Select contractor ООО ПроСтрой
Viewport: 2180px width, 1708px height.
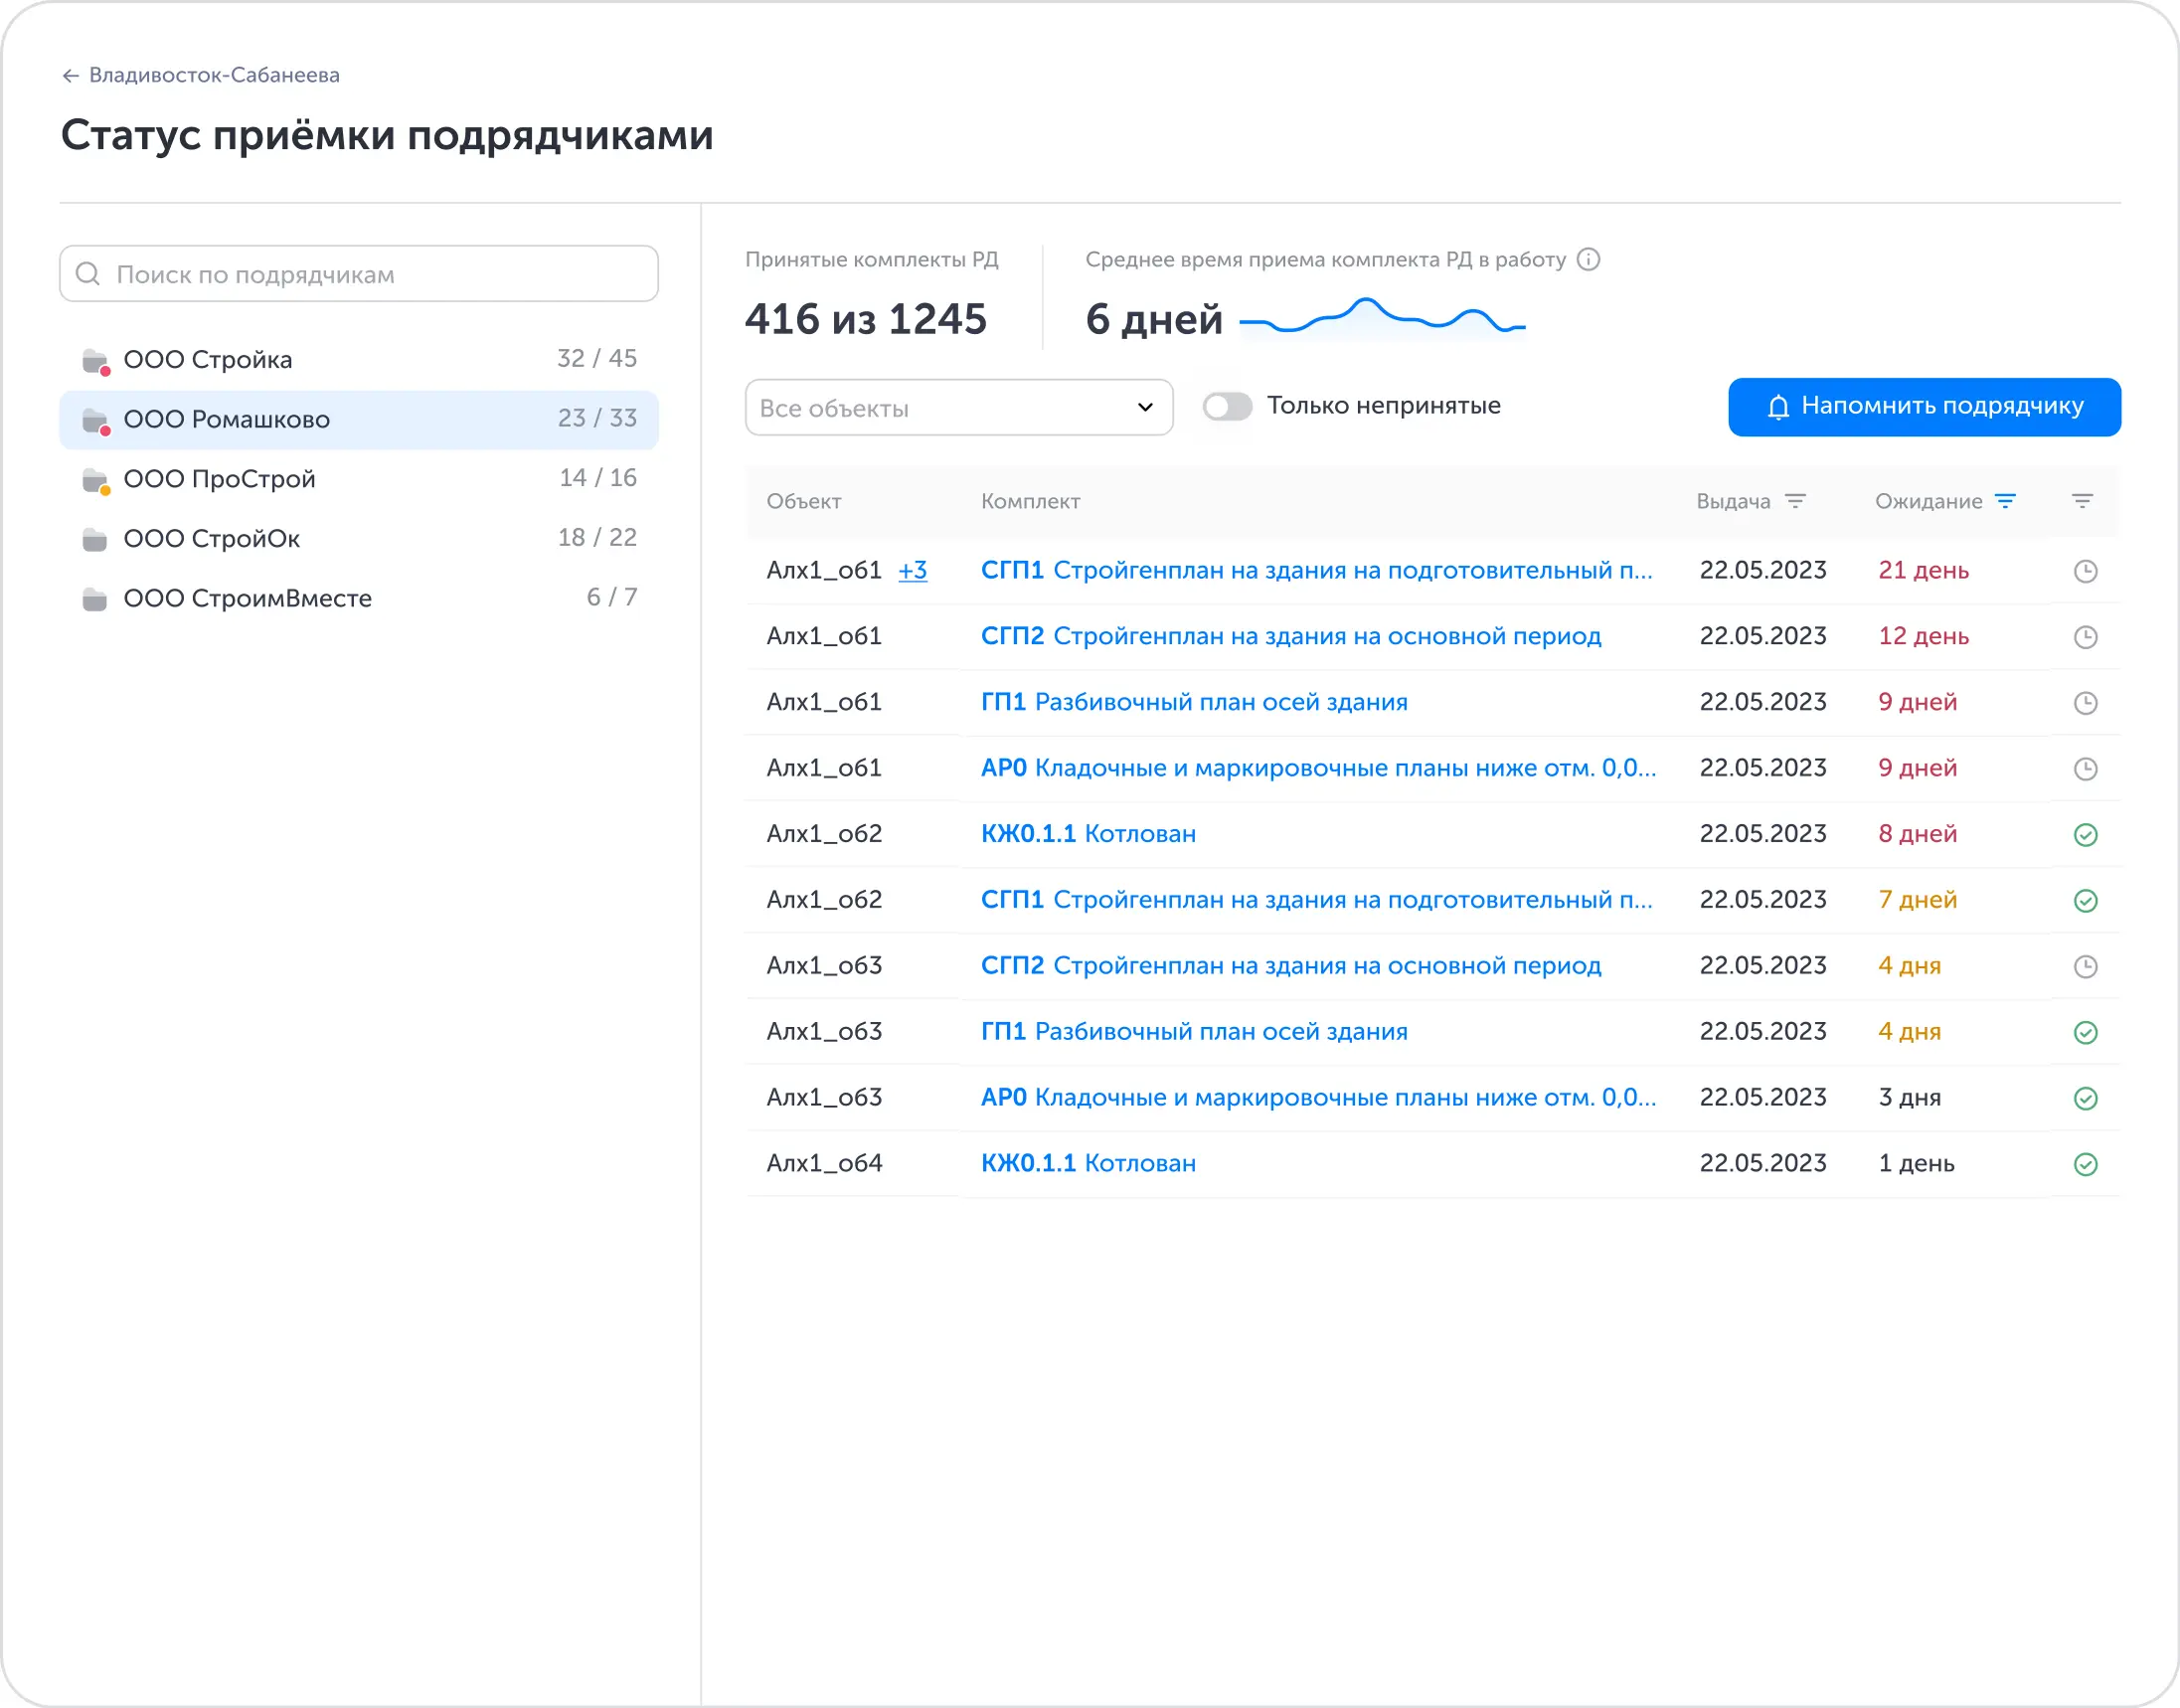[359, 479]
